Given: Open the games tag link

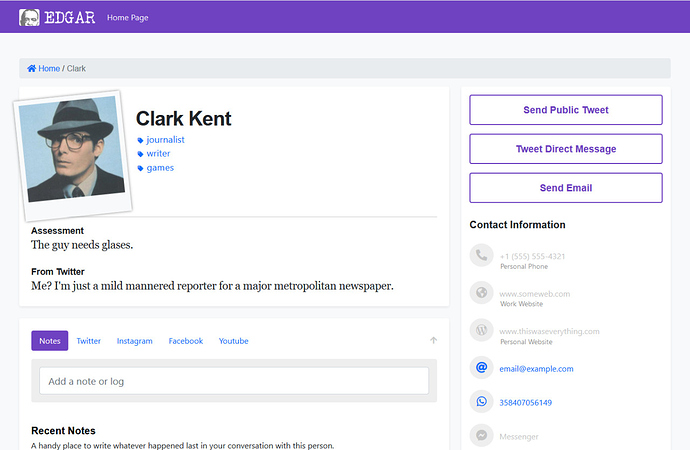Looking at the screenshot, I should 160,168.
